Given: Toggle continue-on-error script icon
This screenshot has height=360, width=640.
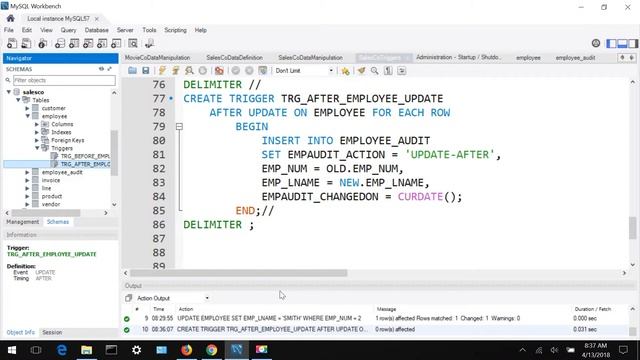Looking at the screenshot, I should (x=219, y=71).
